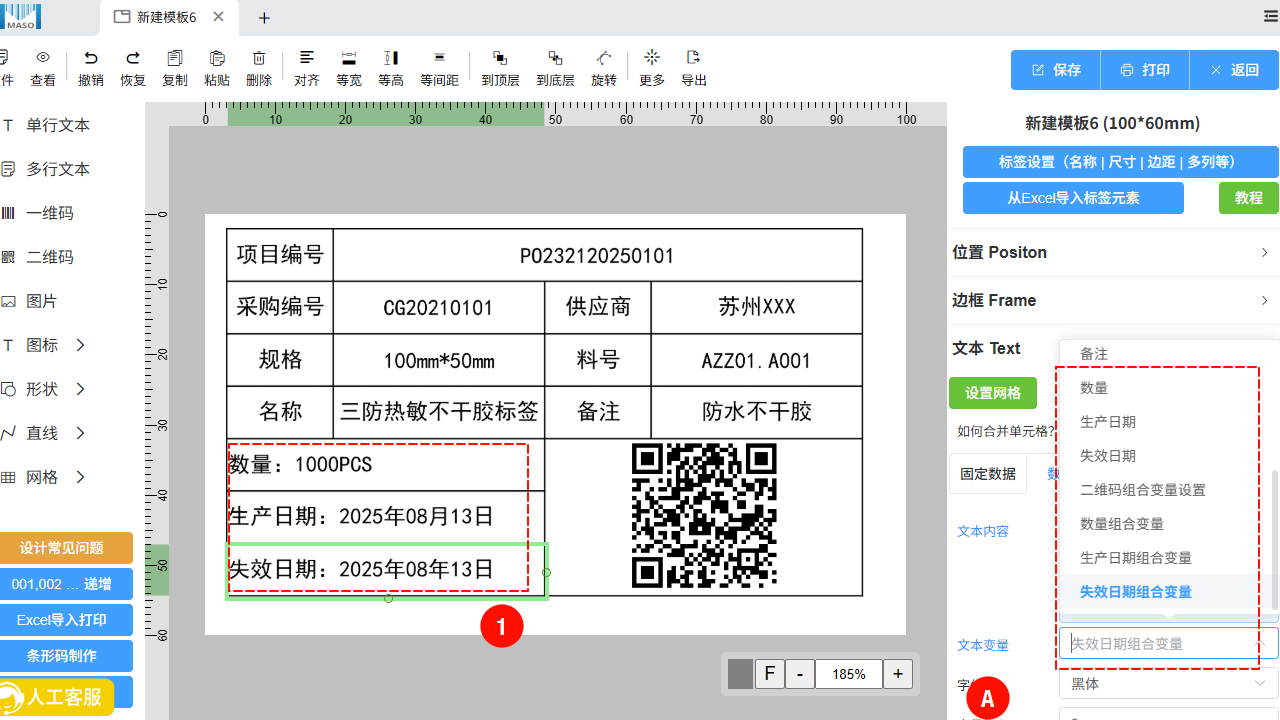Undo with the 撤销 icon
The width and height of the screenshot is (1280, 720).
click(91, 58)
